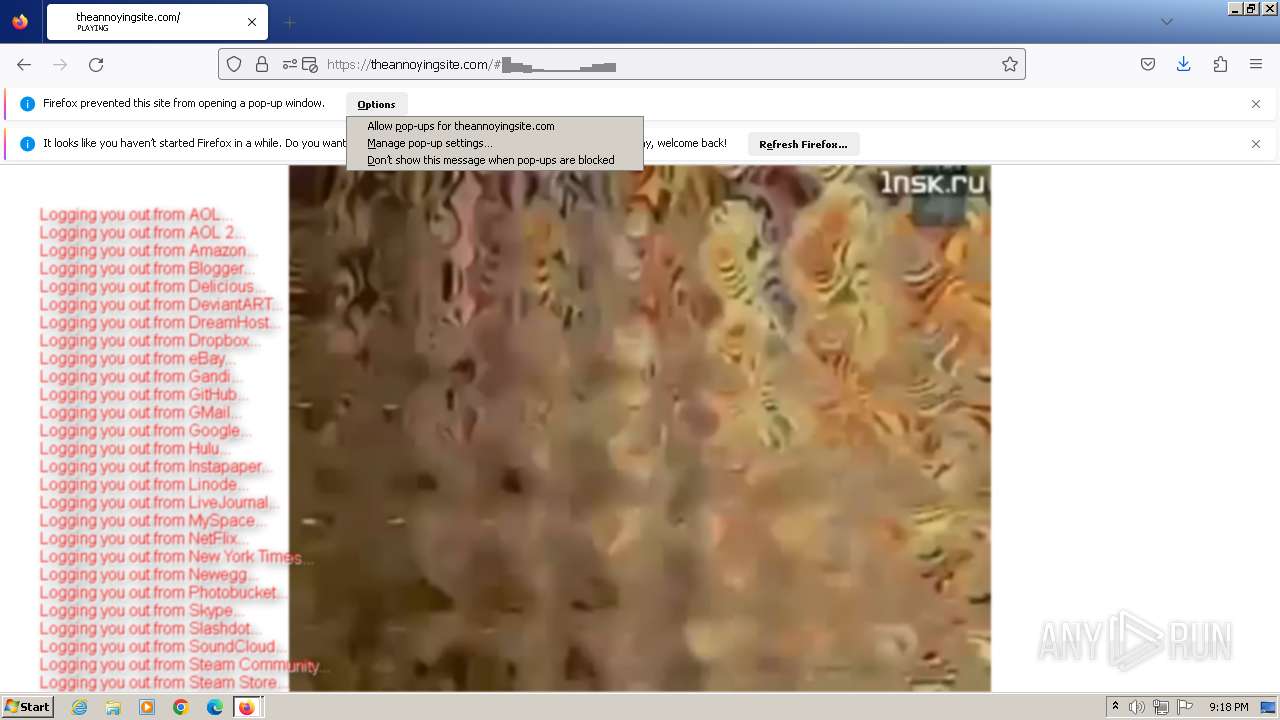The height and width of the screenshot is (720, 1280).
Task: Click the text Logging you out from eBay...
Action: pos(136,358)
